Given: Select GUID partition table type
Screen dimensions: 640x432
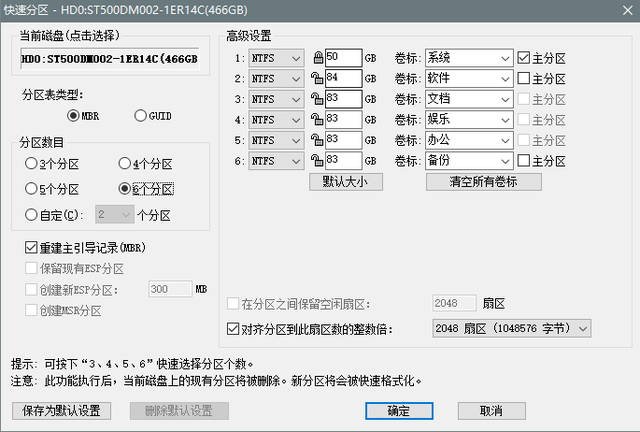Looking at the screenshot, I should (153, 116).
